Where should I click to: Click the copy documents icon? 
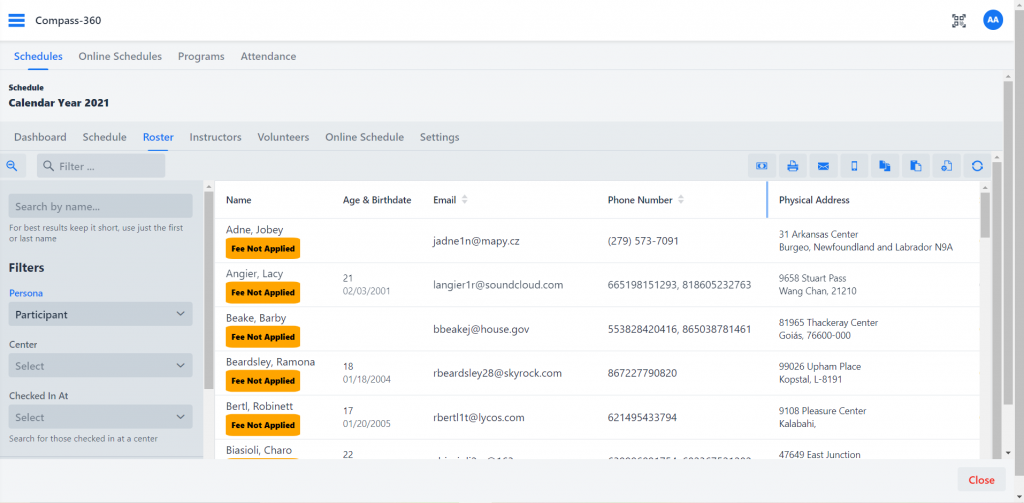(x=885, y=166)
